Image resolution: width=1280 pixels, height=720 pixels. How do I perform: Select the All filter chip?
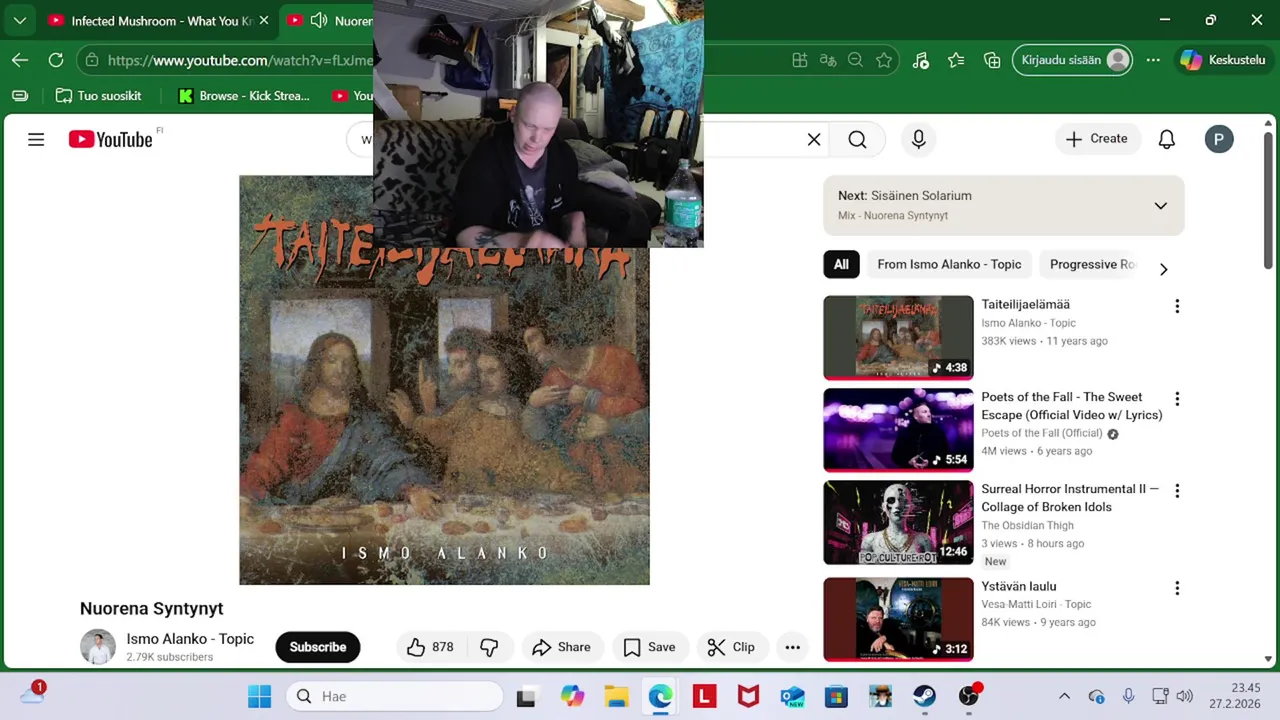[x=841, y=264]
